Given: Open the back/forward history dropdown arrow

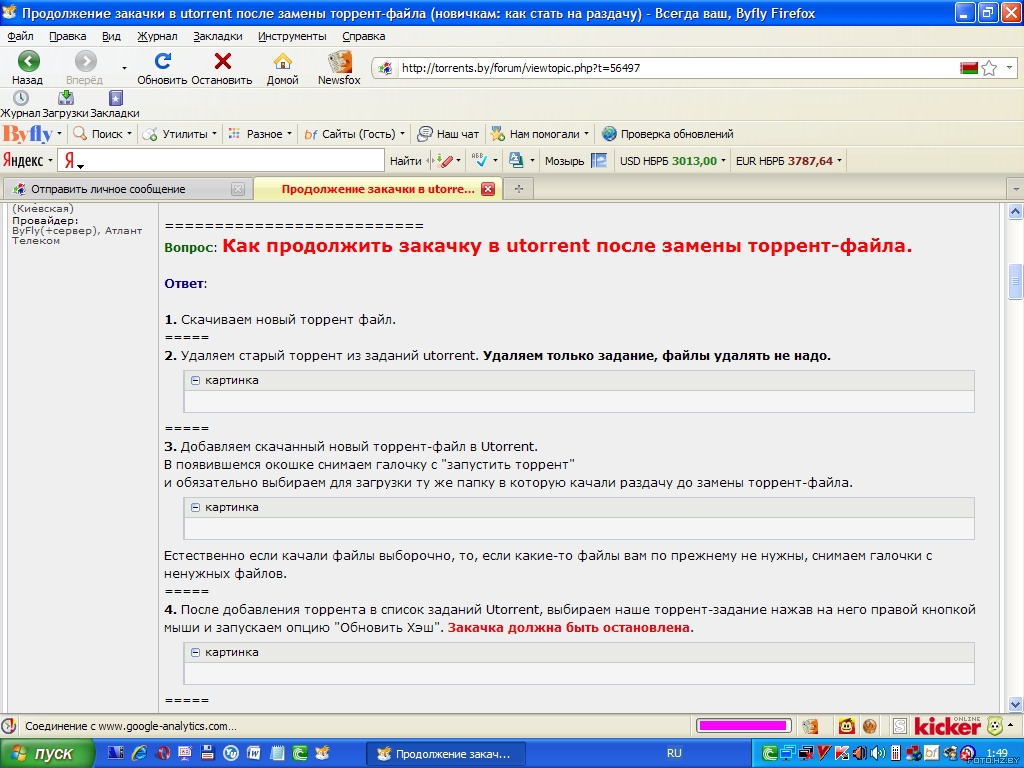Looking at the screenshot, I should coord(124,68).
